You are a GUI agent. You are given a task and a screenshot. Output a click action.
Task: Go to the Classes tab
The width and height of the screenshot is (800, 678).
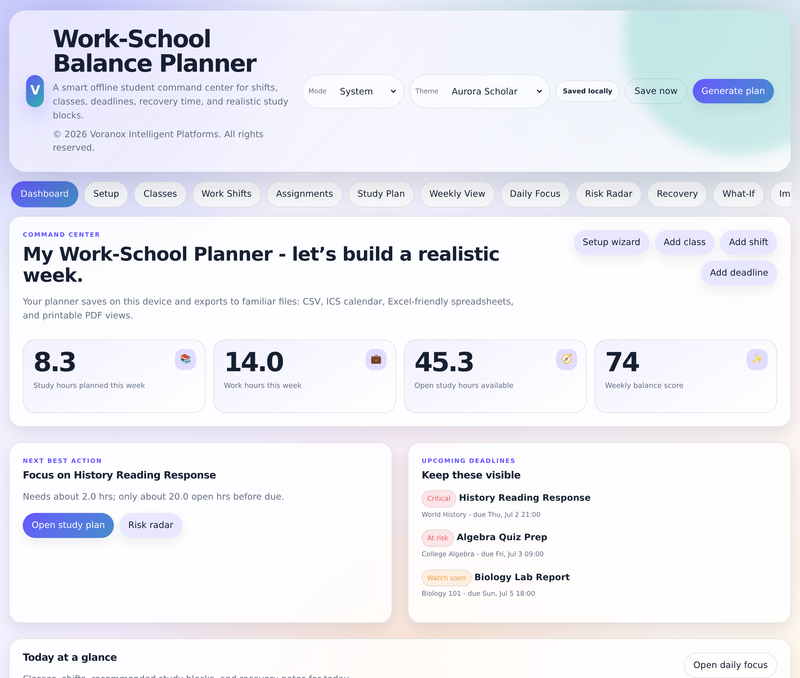click(160, 194)
